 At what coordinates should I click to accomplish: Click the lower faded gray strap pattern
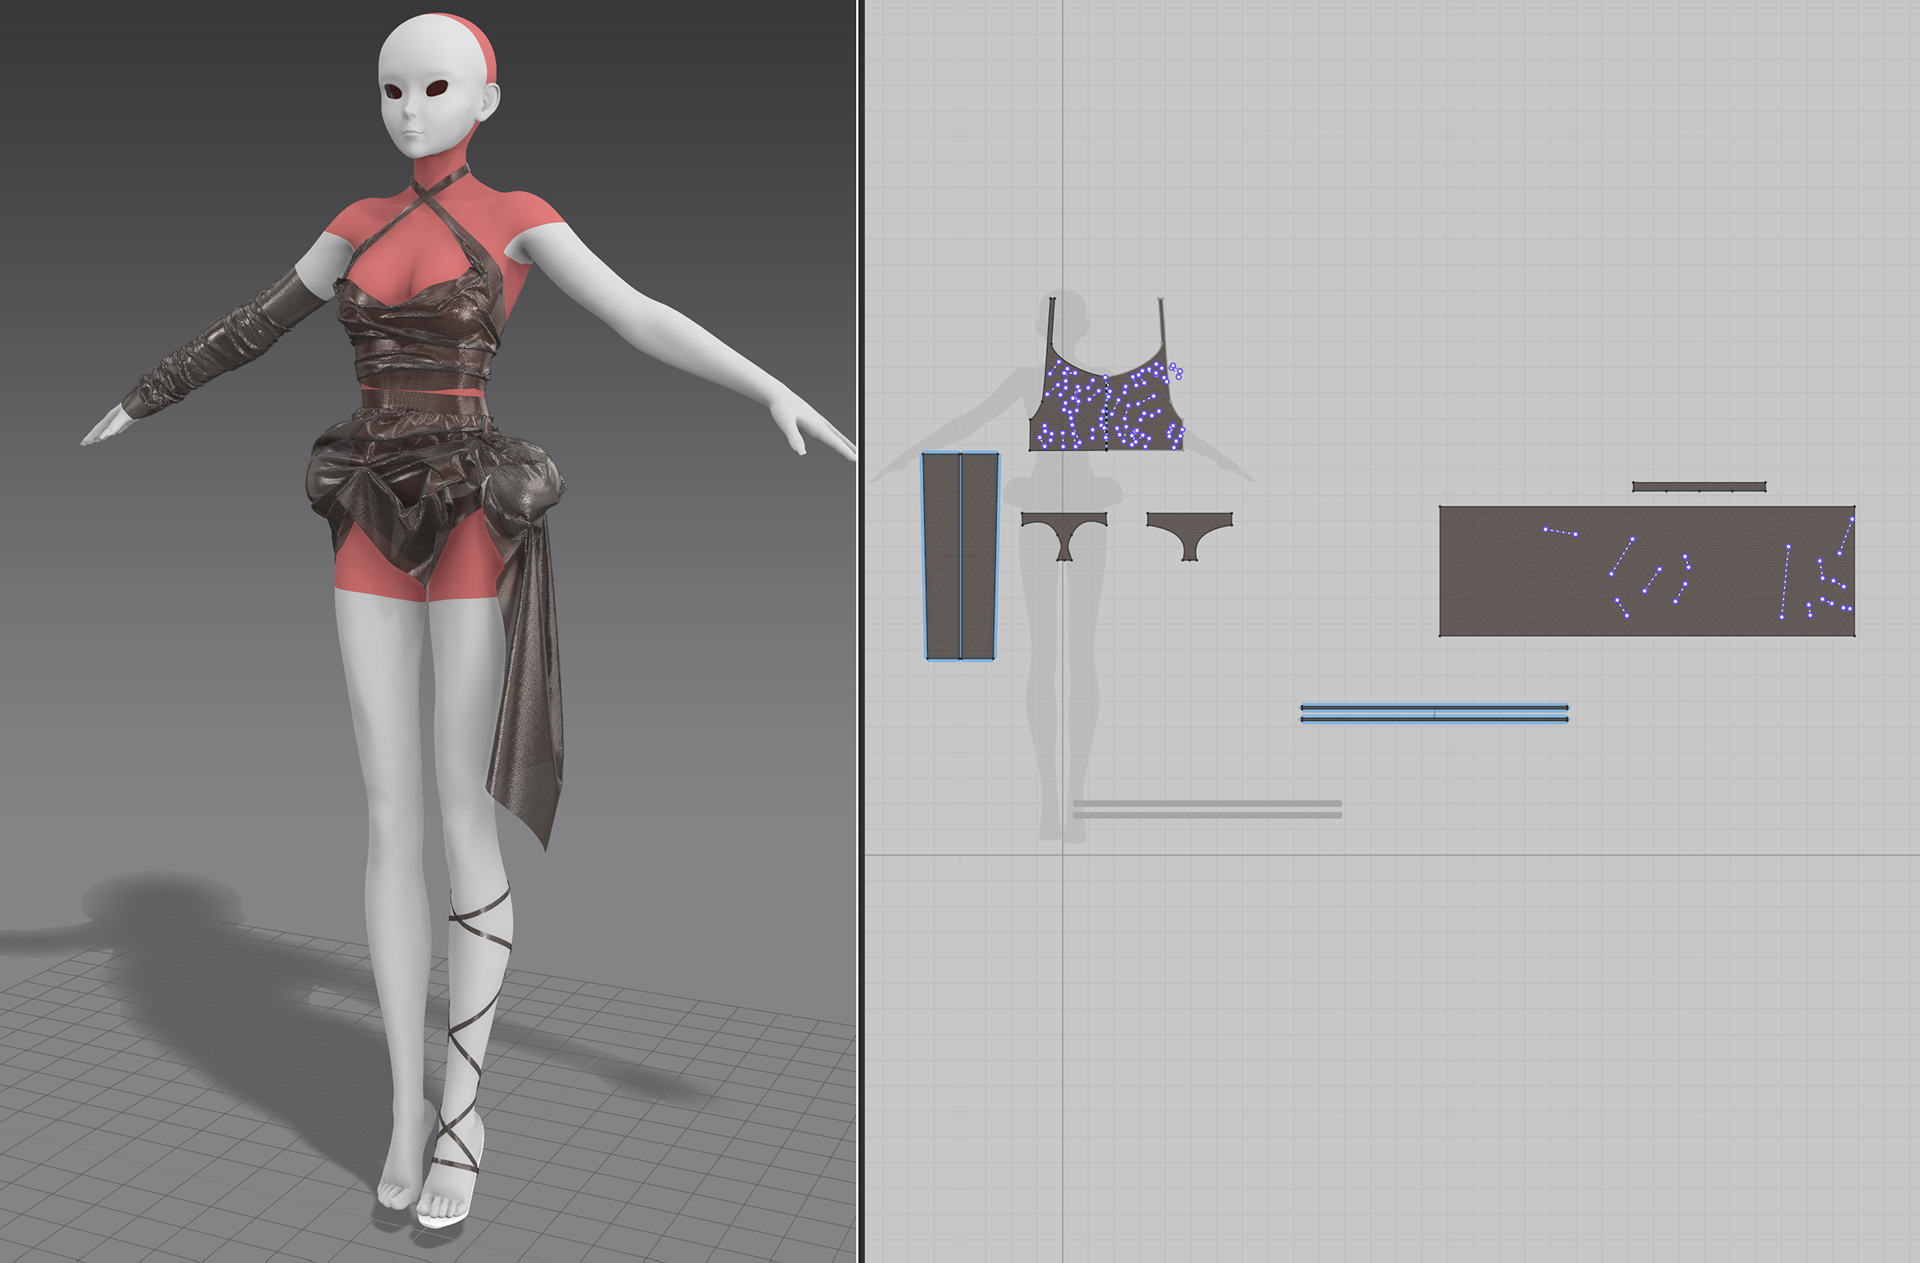[1207, 815]
